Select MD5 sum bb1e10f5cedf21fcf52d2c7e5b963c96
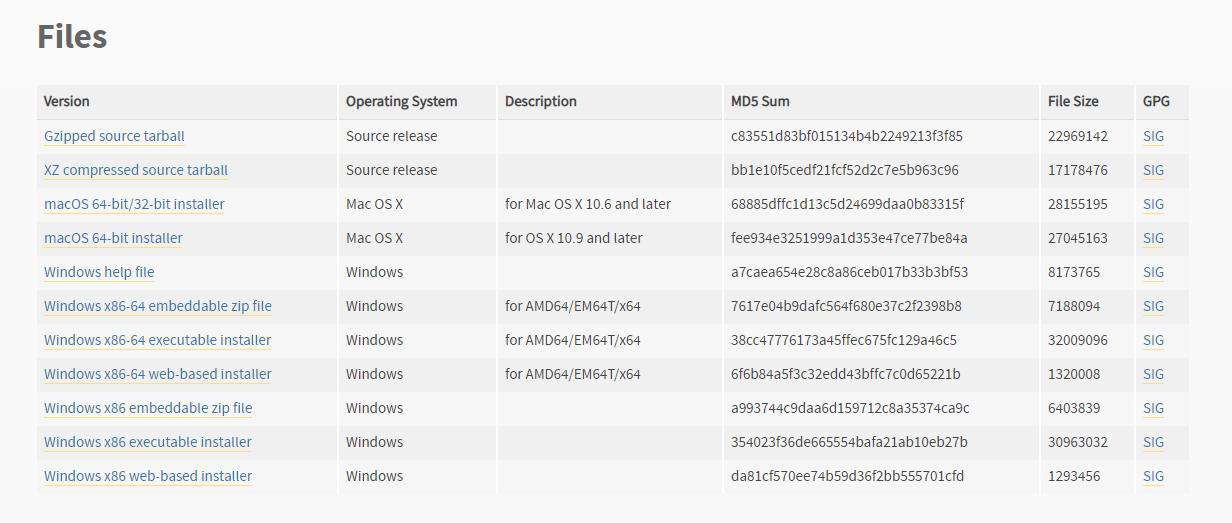Viewport: 1232px width, 523px height. click(x=845, y=170)
